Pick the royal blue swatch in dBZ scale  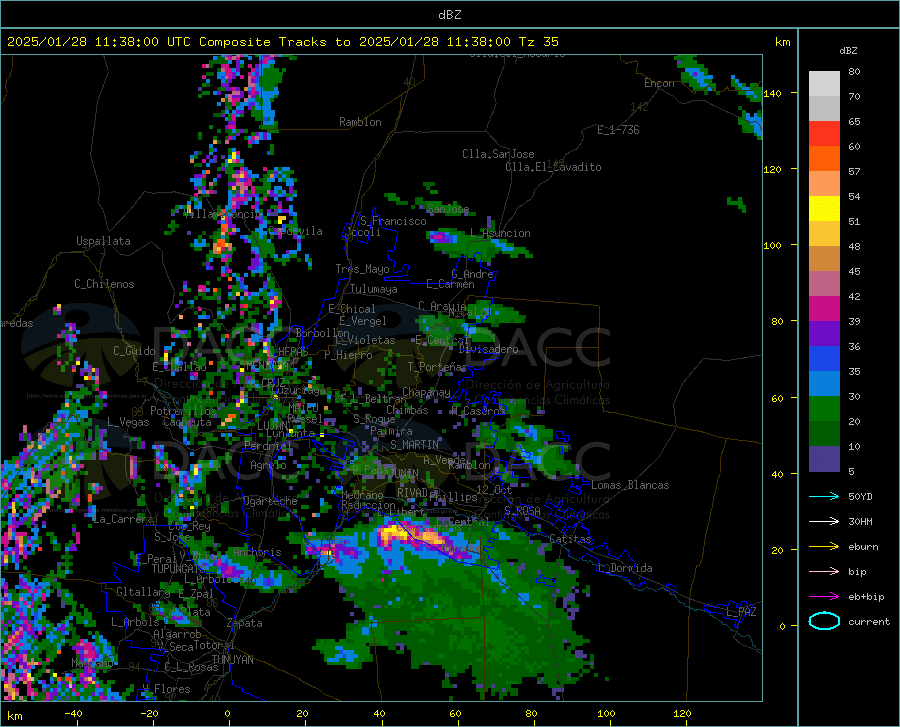coord(824,359)
